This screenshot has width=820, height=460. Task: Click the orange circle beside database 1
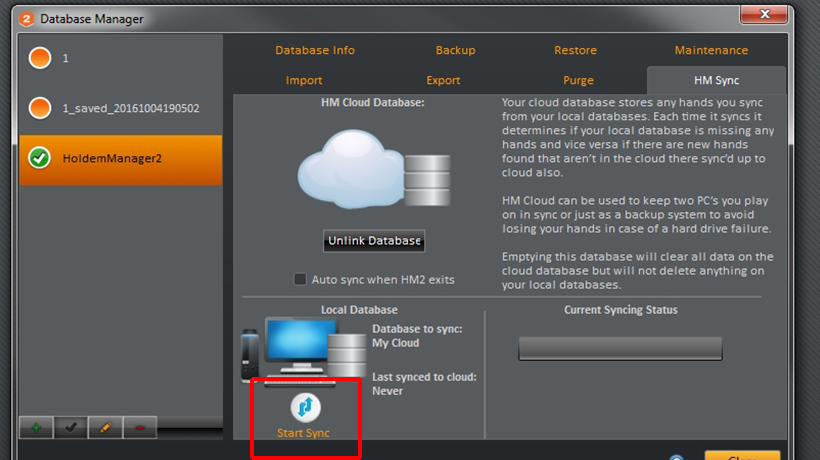[x=40, y=58]
